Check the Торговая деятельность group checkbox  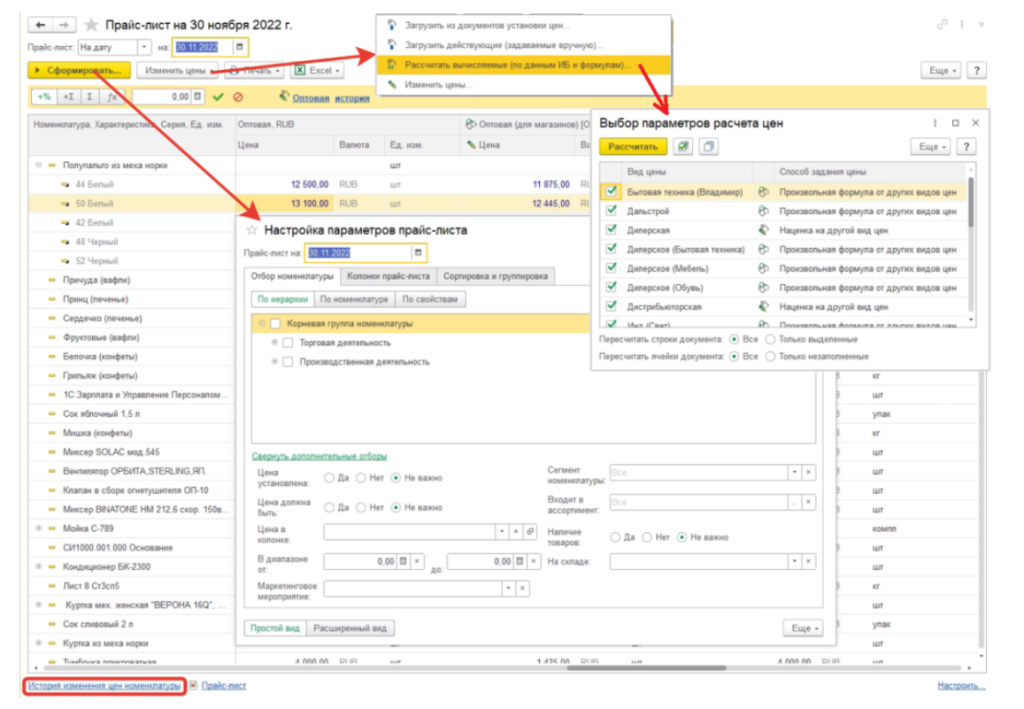288,343
